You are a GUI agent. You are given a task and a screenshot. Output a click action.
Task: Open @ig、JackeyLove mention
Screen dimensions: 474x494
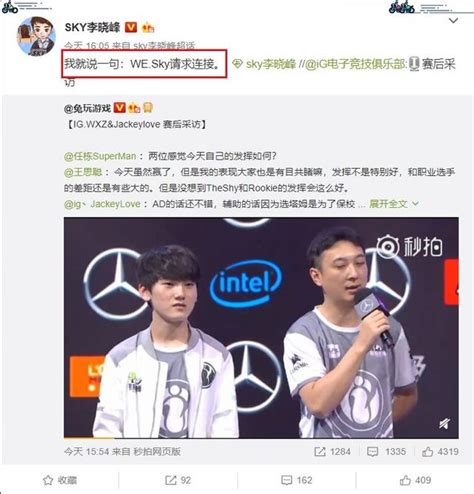pos(102,204)
